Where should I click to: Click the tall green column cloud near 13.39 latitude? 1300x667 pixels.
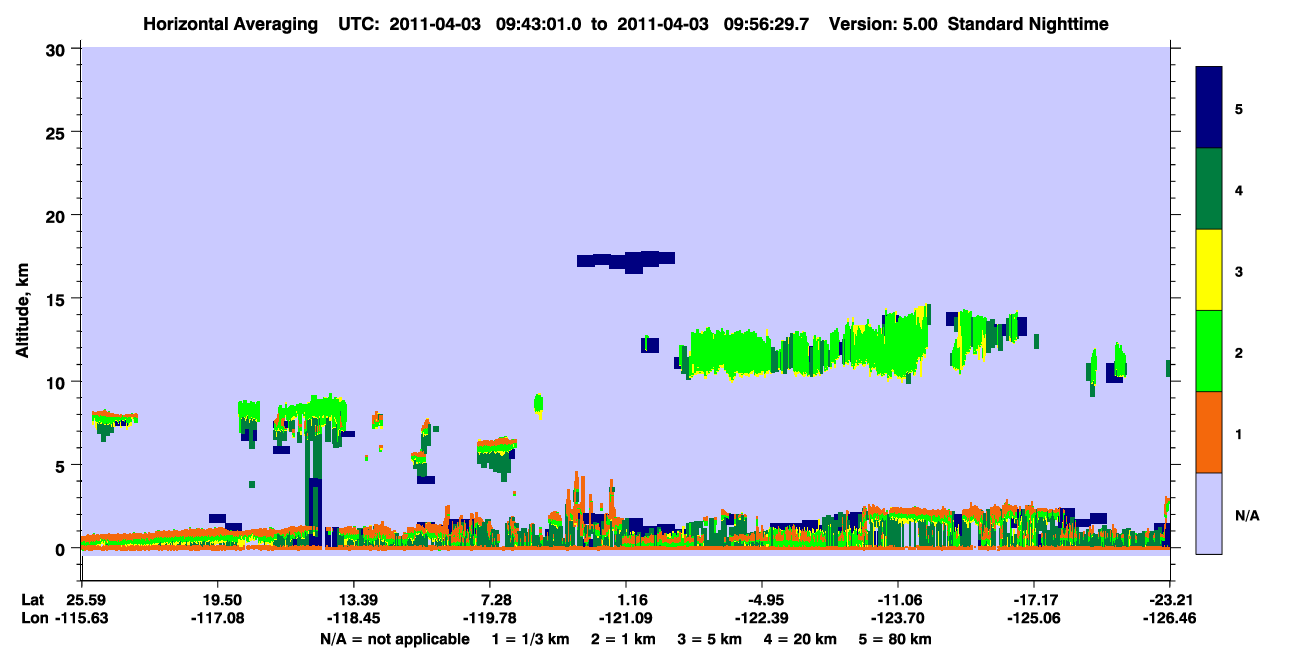[314, 470]
